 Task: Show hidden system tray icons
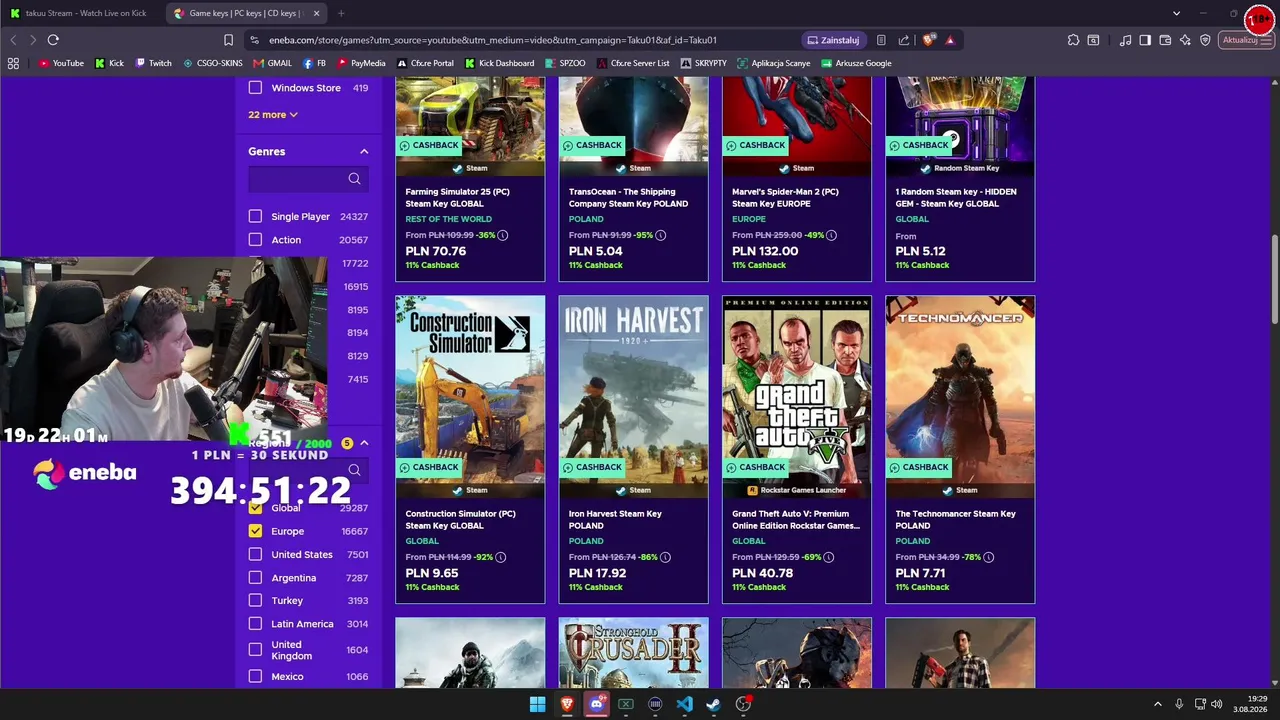click(x=1158, y=704)
